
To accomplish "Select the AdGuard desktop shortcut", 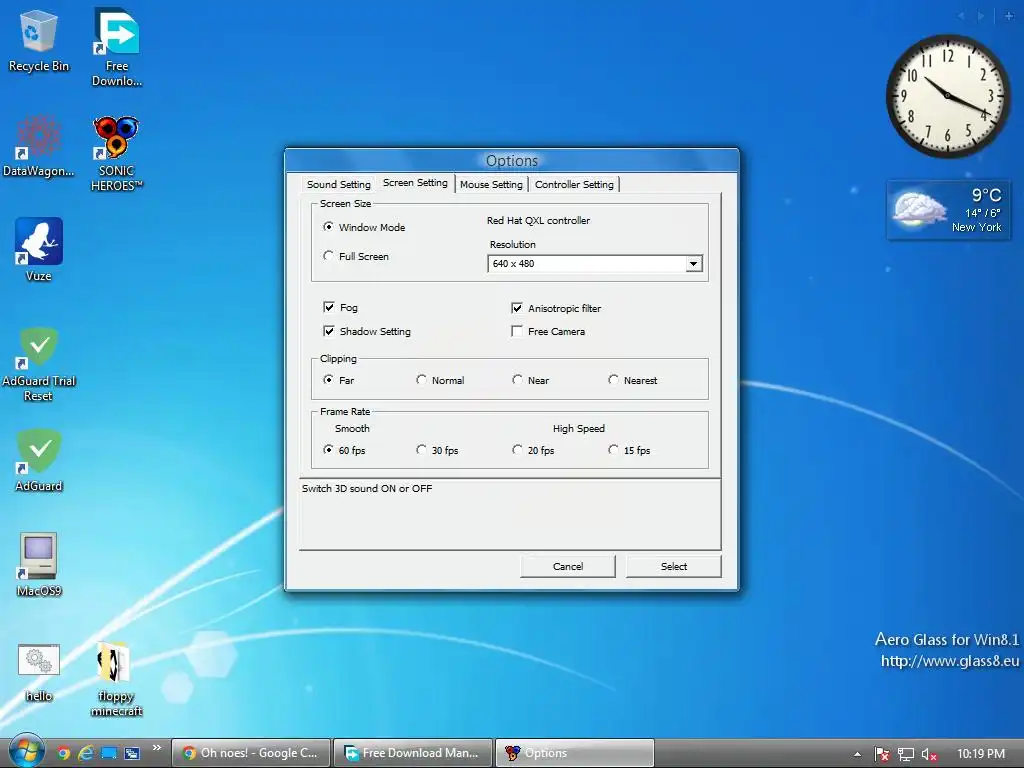I will click(39, 460).
